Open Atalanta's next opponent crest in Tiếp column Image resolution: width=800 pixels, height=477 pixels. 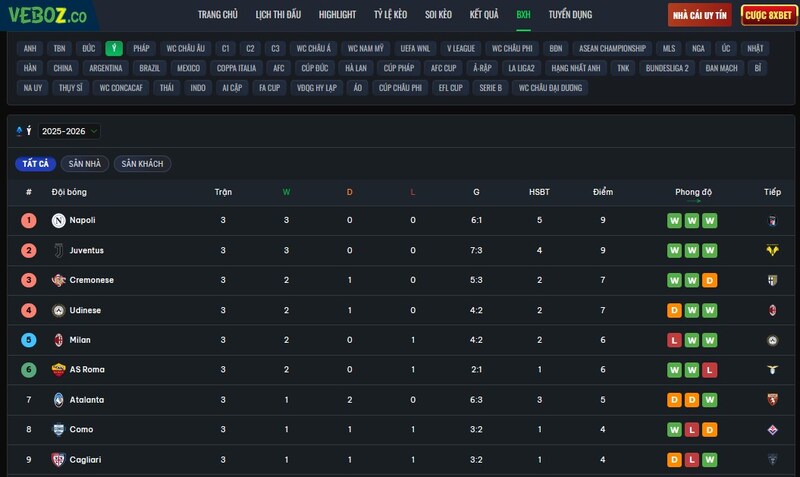tap(772, 400)
